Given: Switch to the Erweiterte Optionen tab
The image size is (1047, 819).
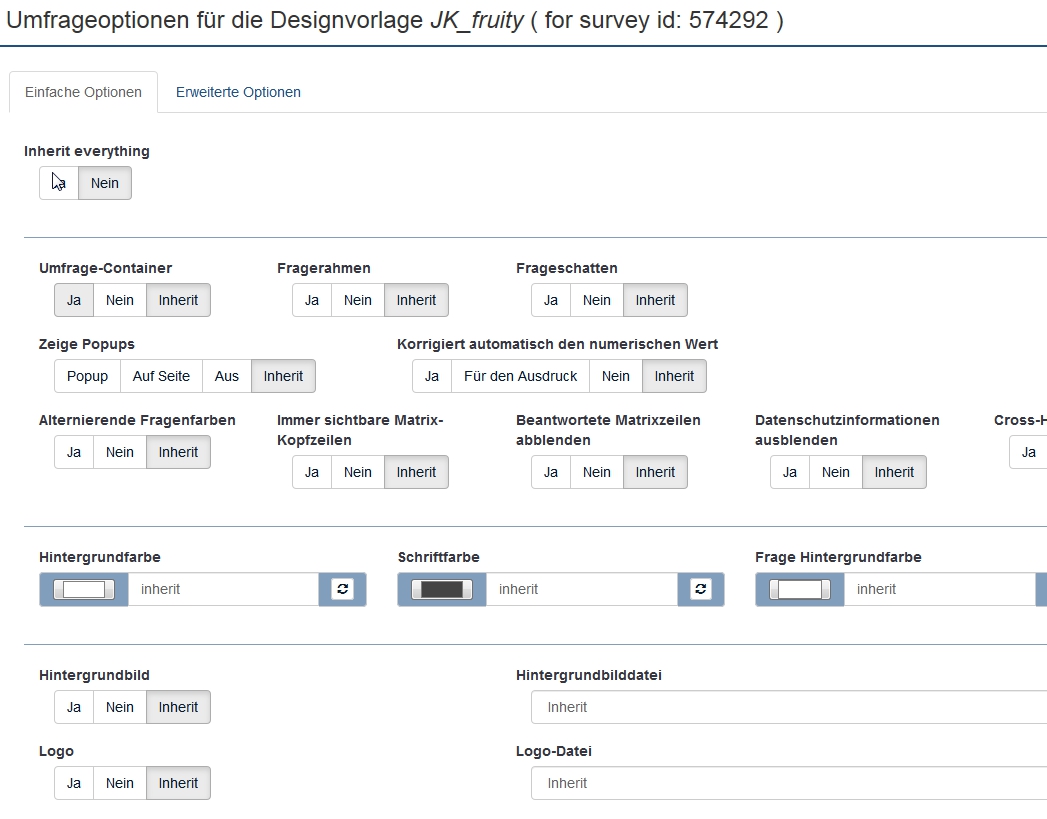Looking at the screenshot, I should [x=238, y=92].
